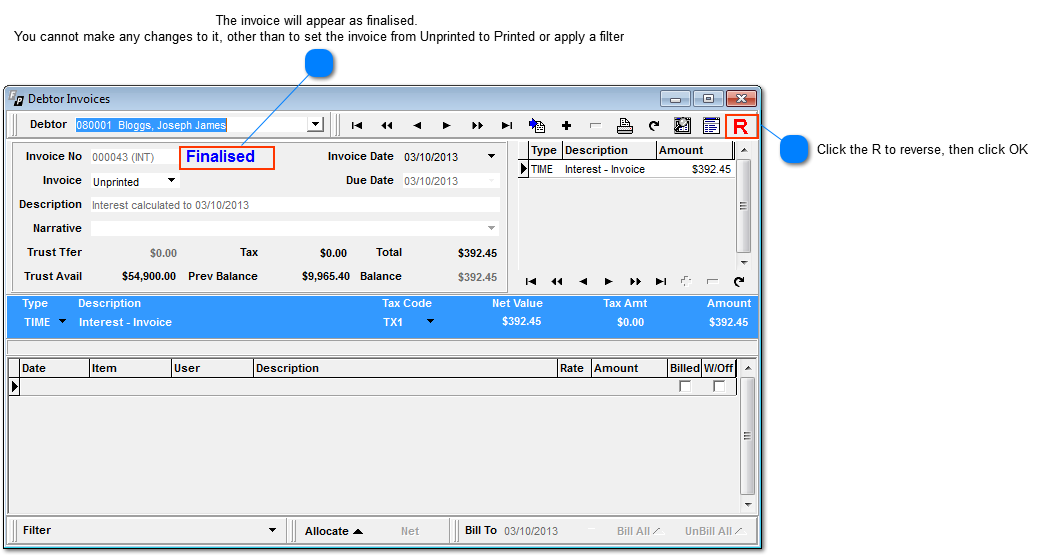Viewport: 1044px width, 557px height.
Task: Click the plus add record toolbar icon
Action: 566,126
